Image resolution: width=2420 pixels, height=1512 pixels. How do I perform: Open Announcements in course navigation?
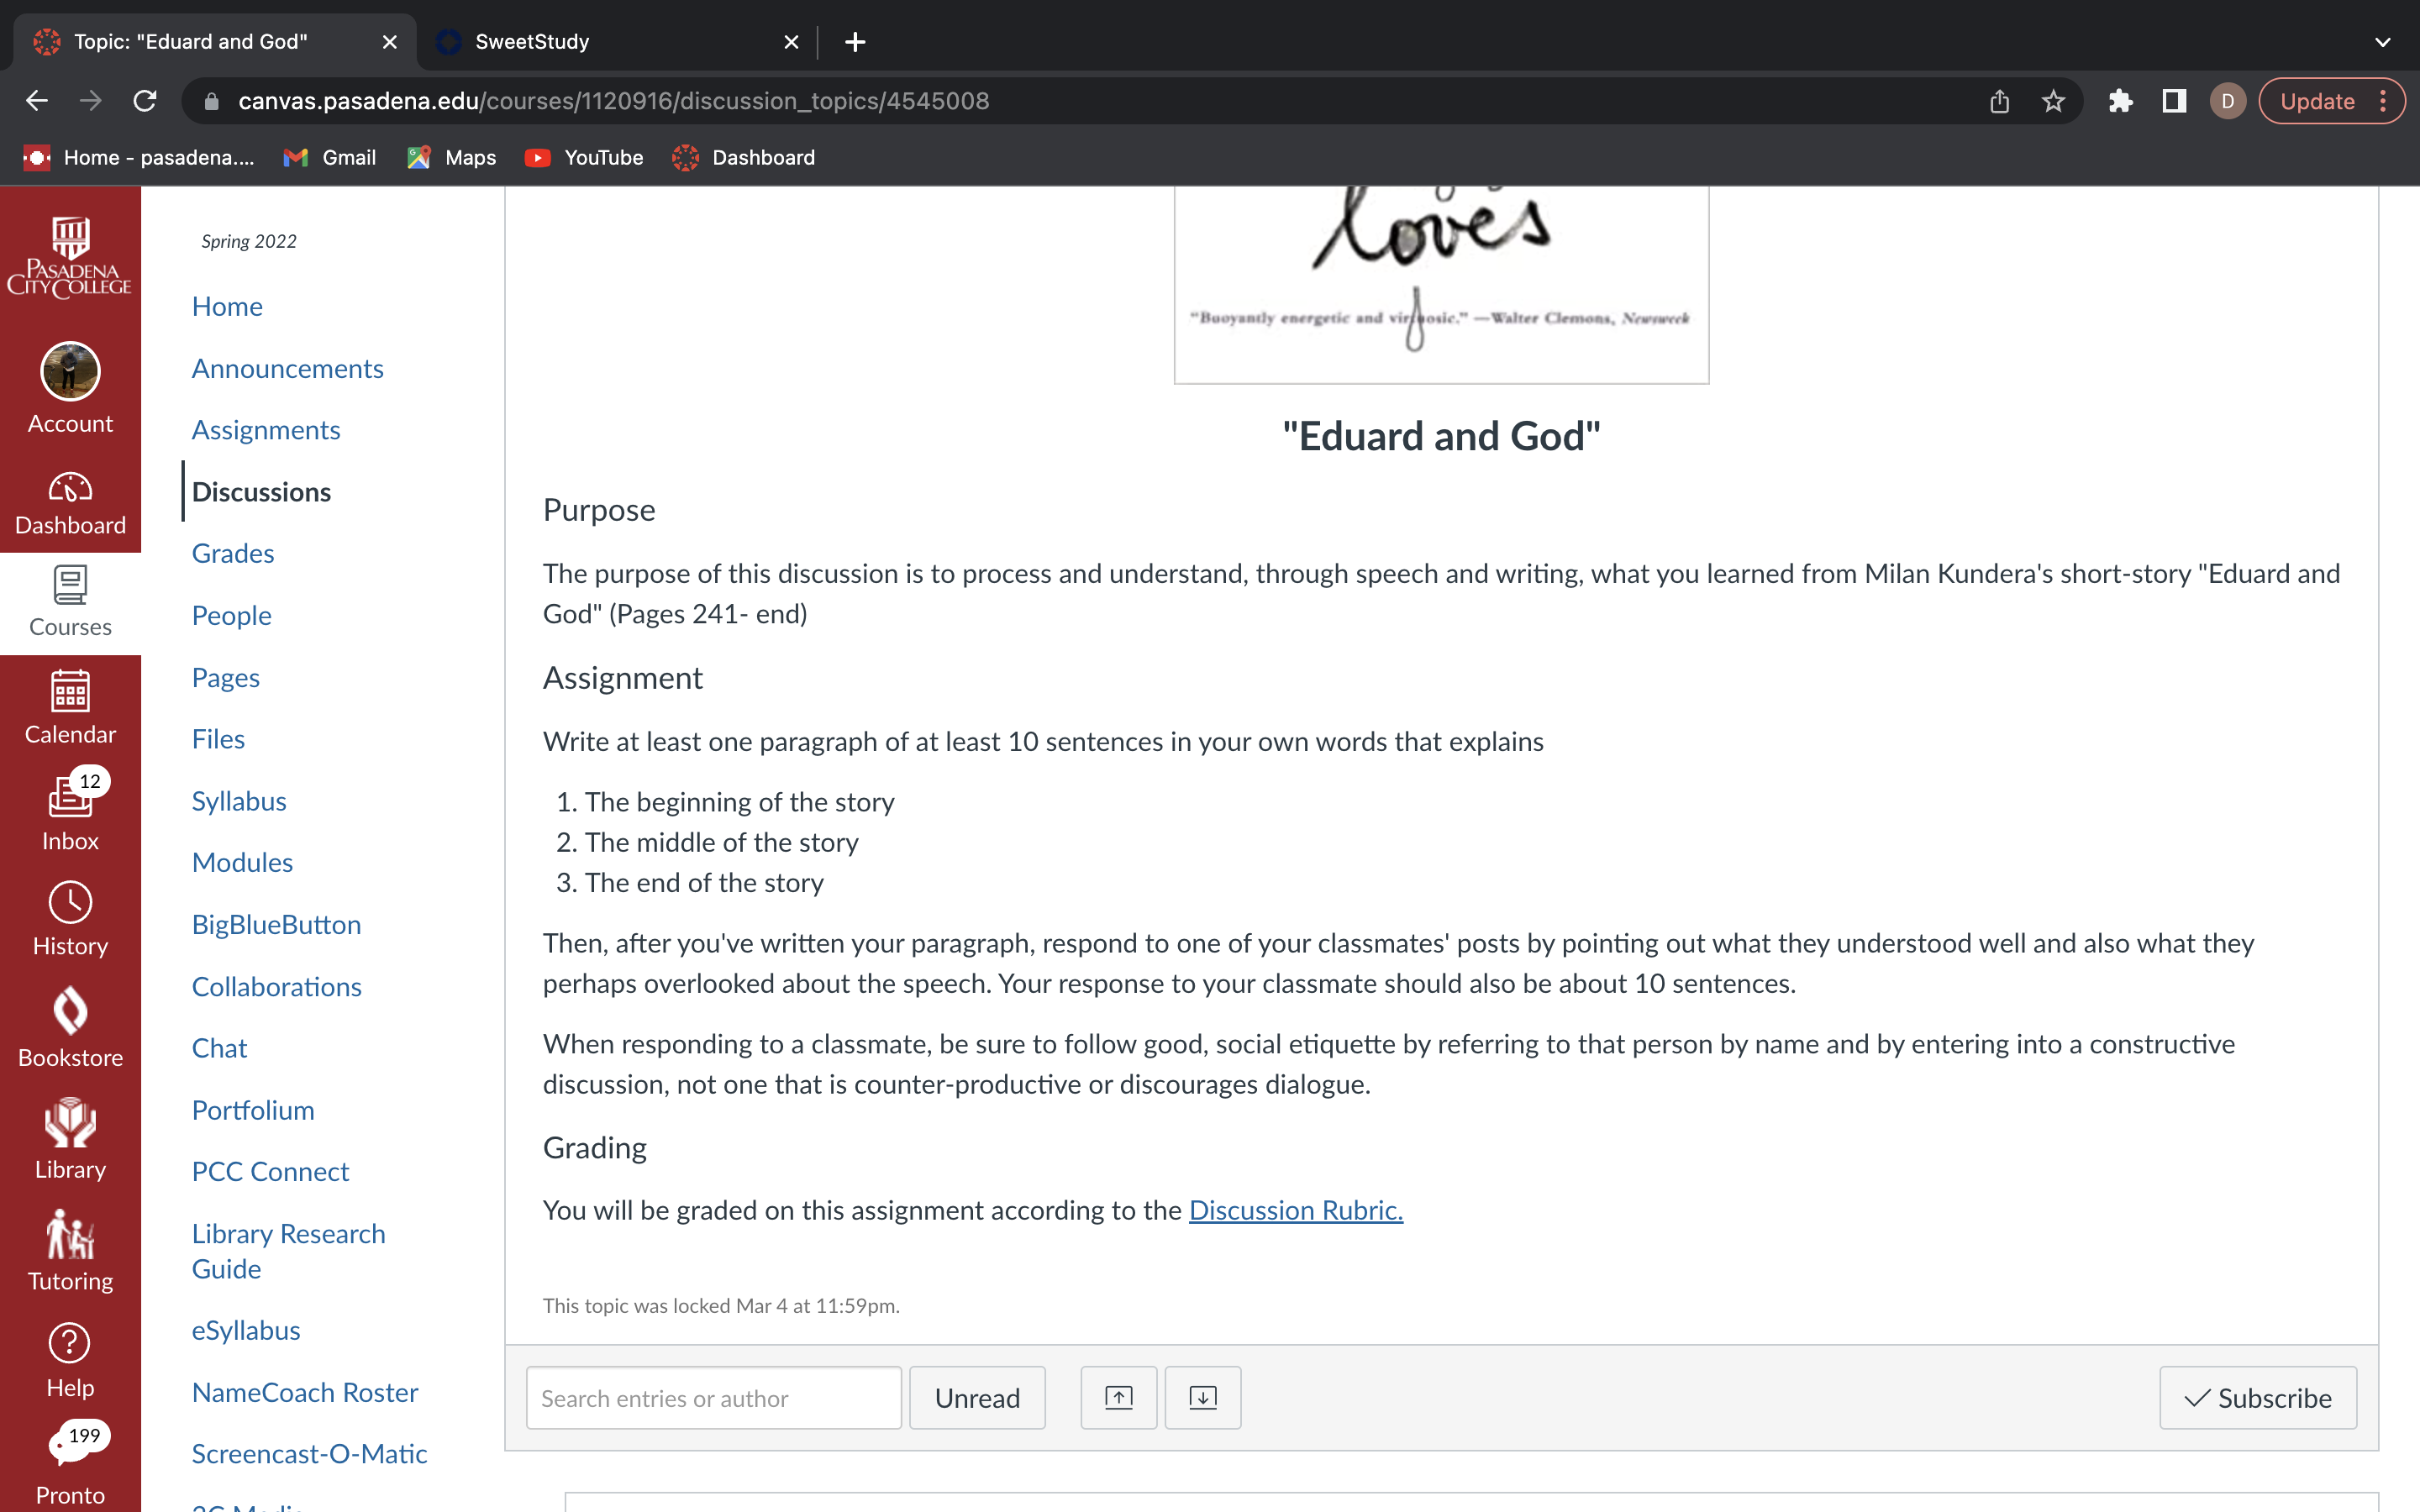(287, 368)
